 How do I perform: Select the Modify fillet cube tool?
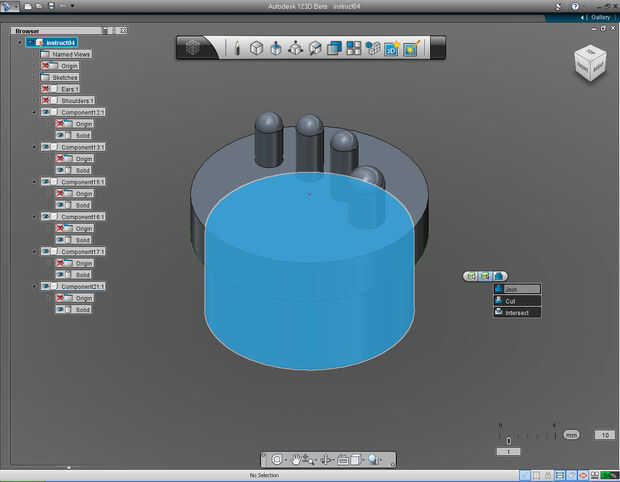pyautogui.click(x=315, y=48)
